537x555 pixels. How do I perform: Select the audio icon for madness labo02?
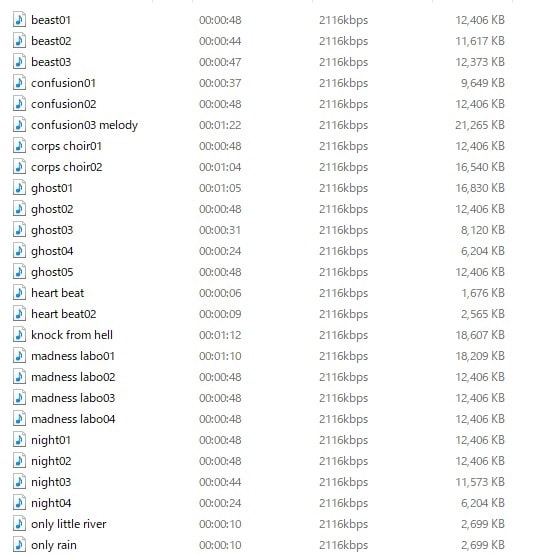click(x=19, y=377)
